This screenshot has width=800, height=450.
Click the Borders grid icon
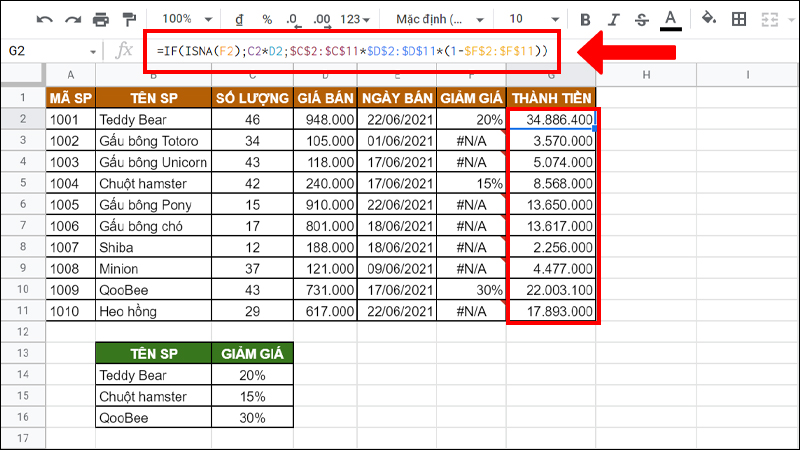(x=739, y=19)
